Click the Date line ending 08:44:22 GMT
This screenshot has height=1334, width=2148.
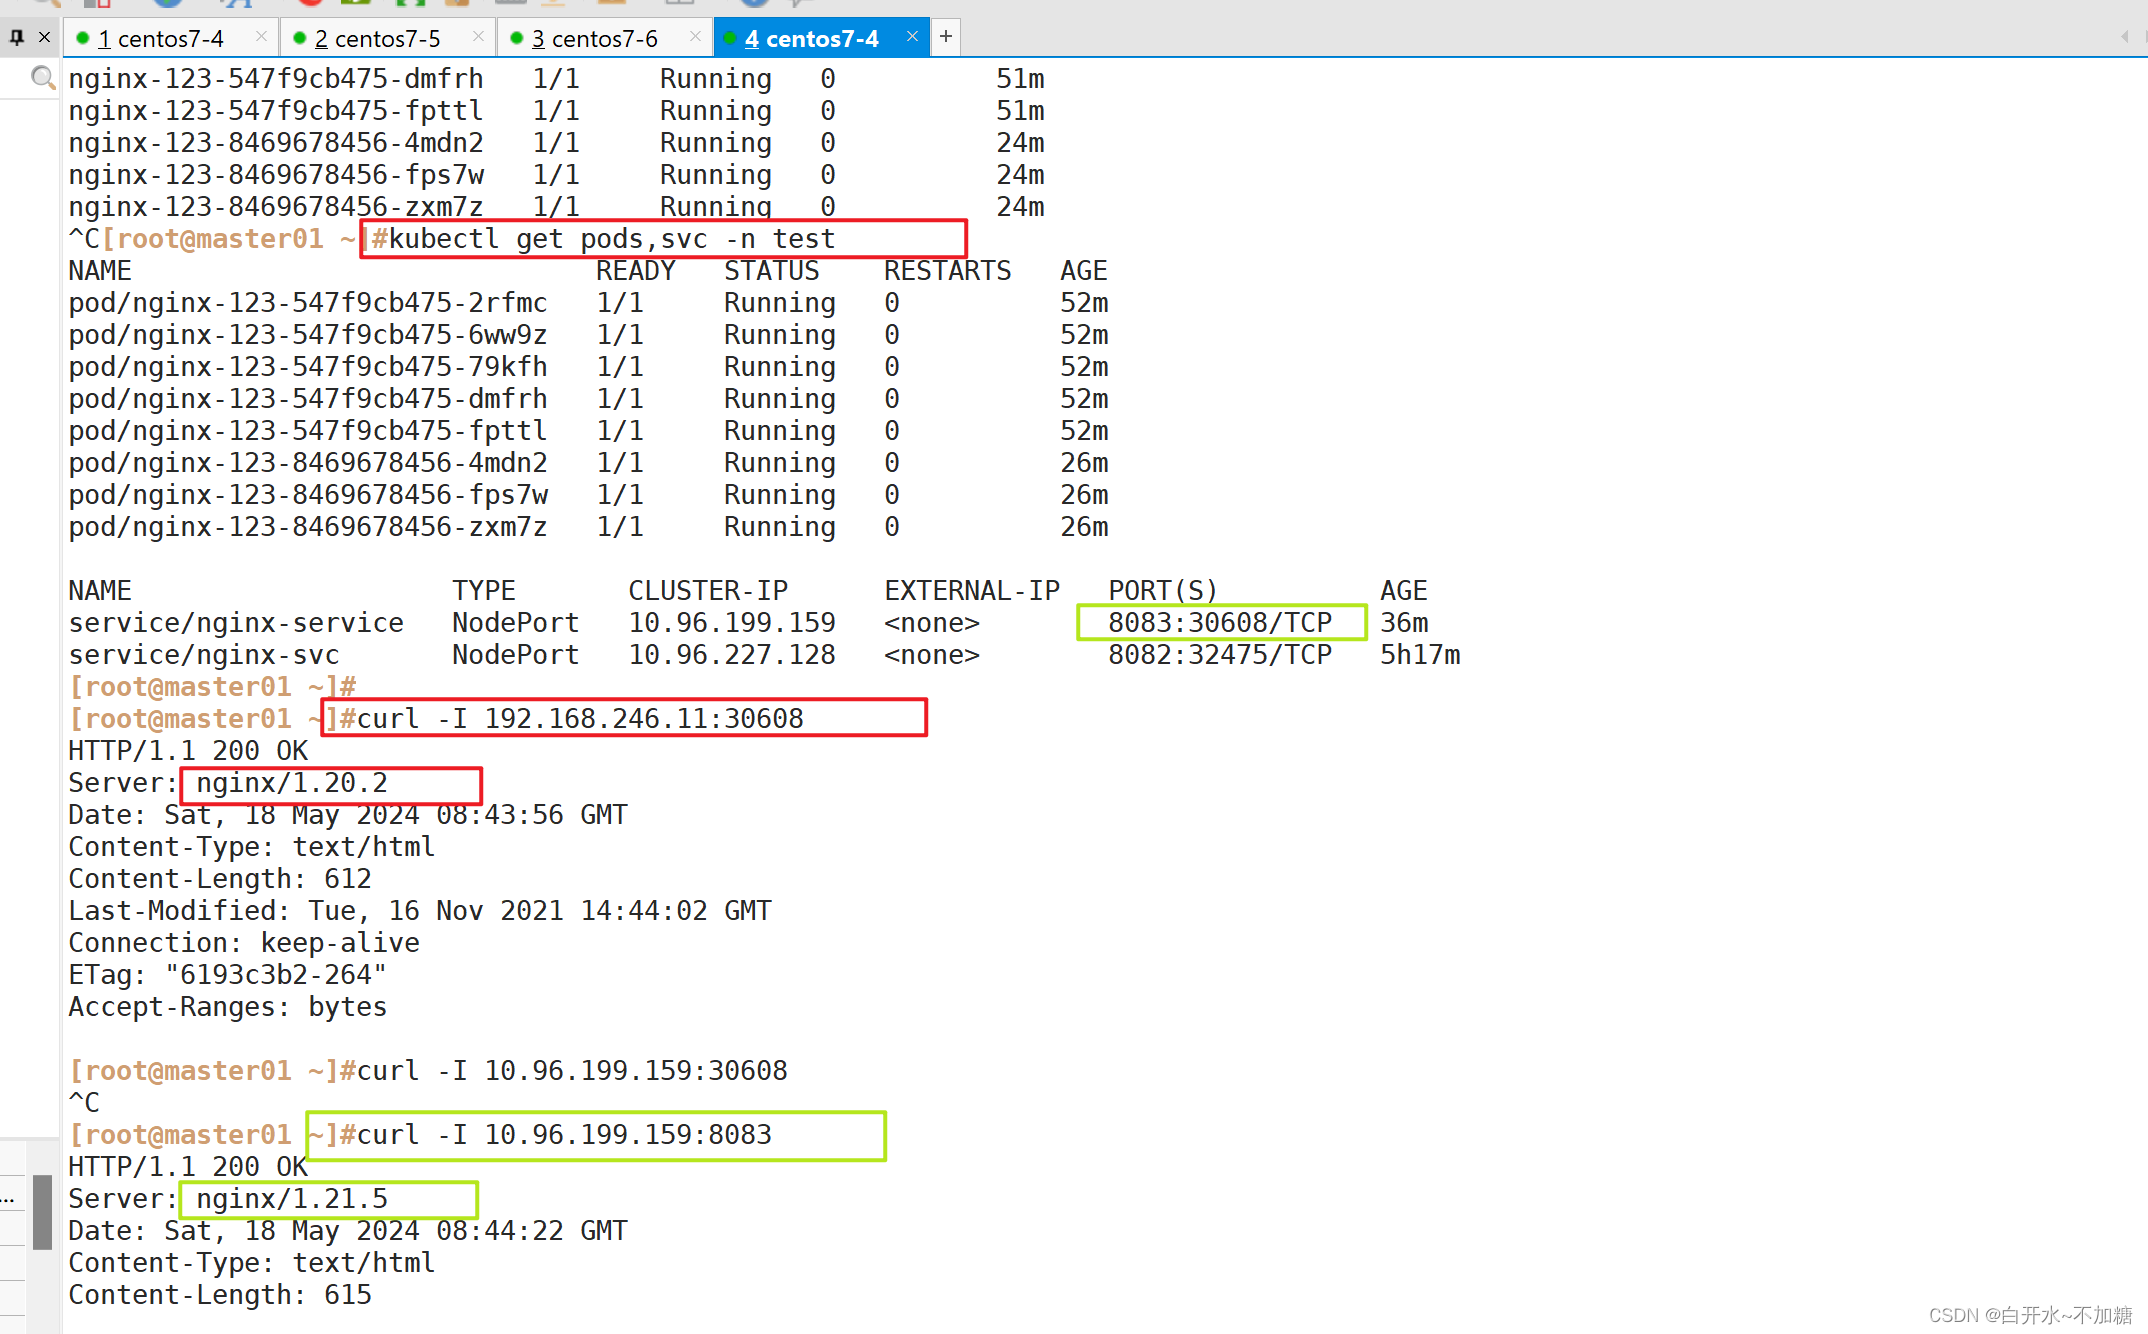click(x=348, y=1231)
